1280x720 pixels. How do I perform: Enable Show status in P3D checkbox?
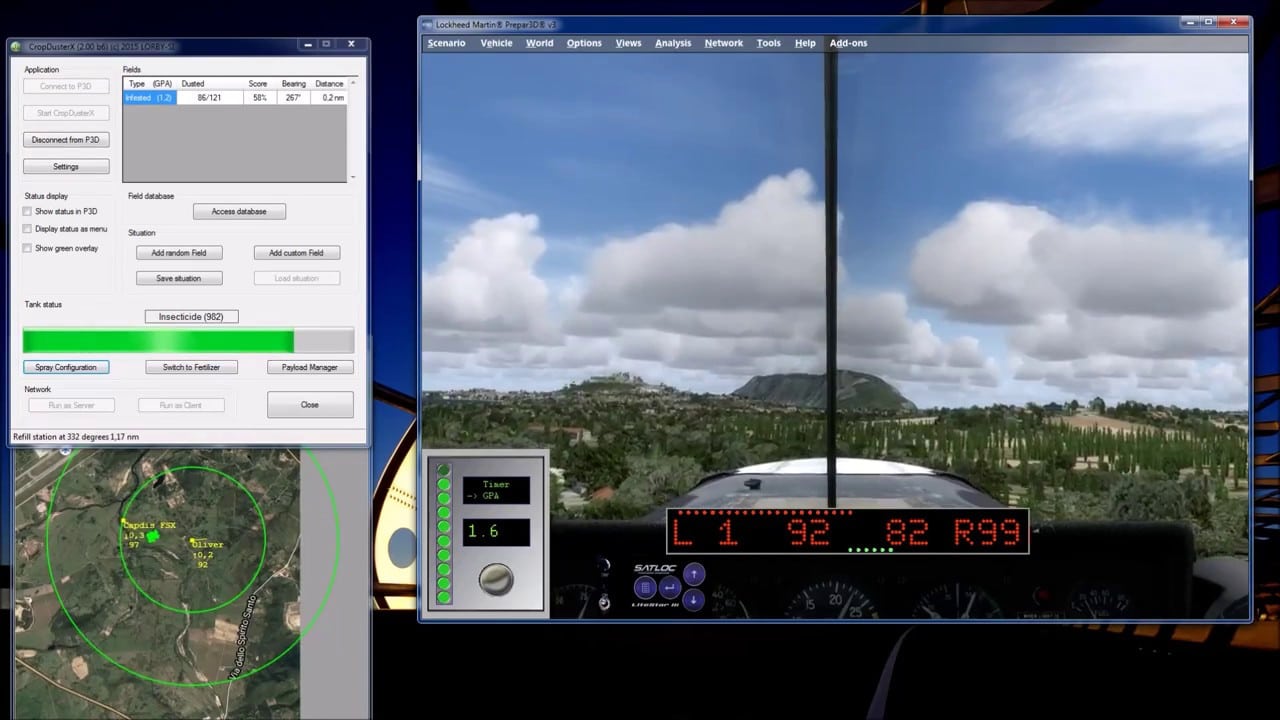tap(28, 212)
